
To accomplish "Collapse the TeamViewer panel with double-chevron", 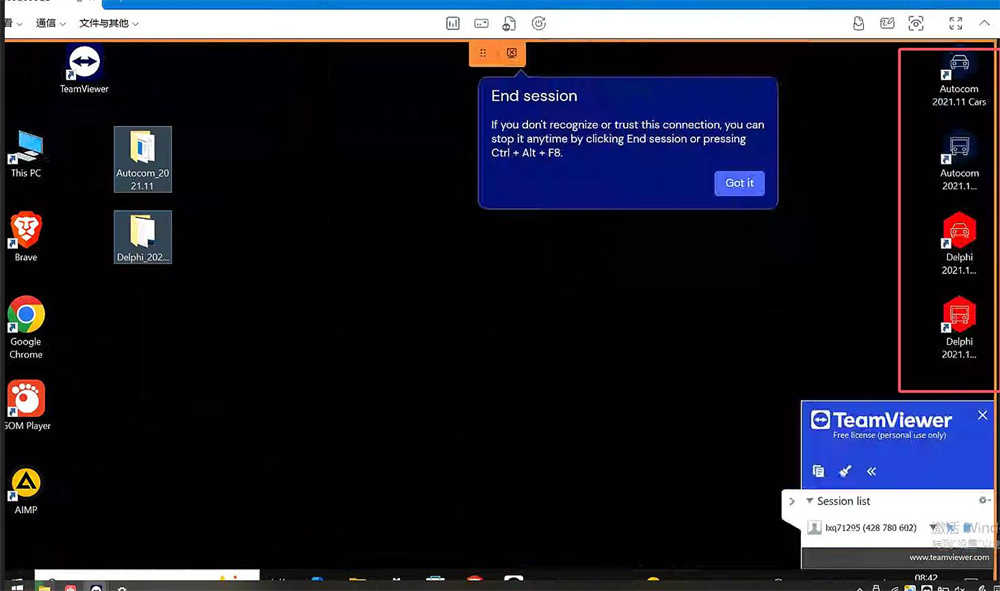I will pyautogui.click(x=871, y=471).
